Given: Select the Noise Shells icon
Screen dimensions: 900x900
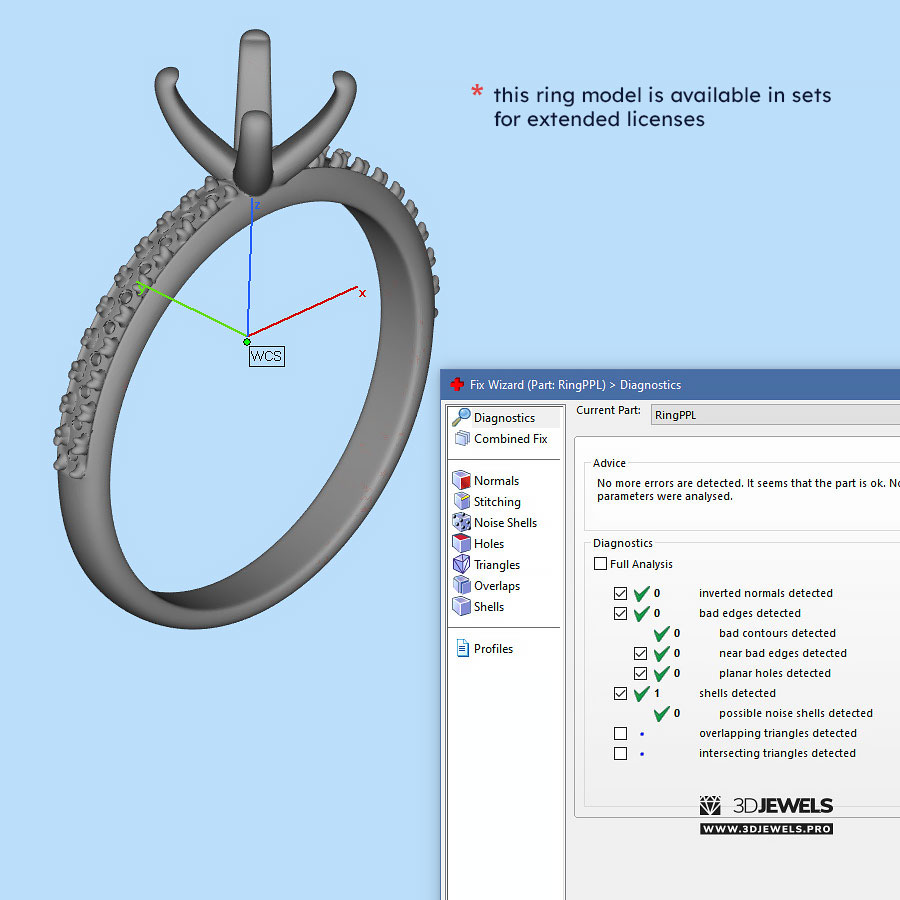Looking at the screenshot, I should coord(461,523).
